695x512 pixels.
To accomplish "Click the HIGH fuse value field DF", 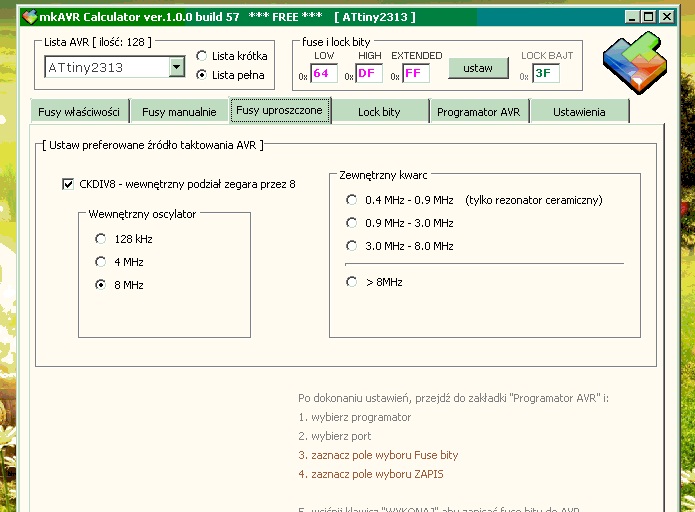I will (x=369, y=73).
